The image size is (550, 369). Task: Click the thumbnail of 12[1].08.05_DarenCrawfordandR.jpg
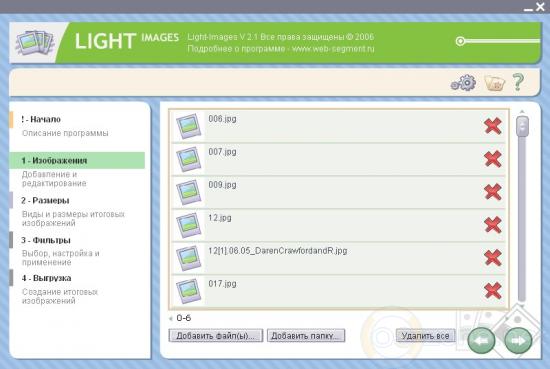[189, 258]
